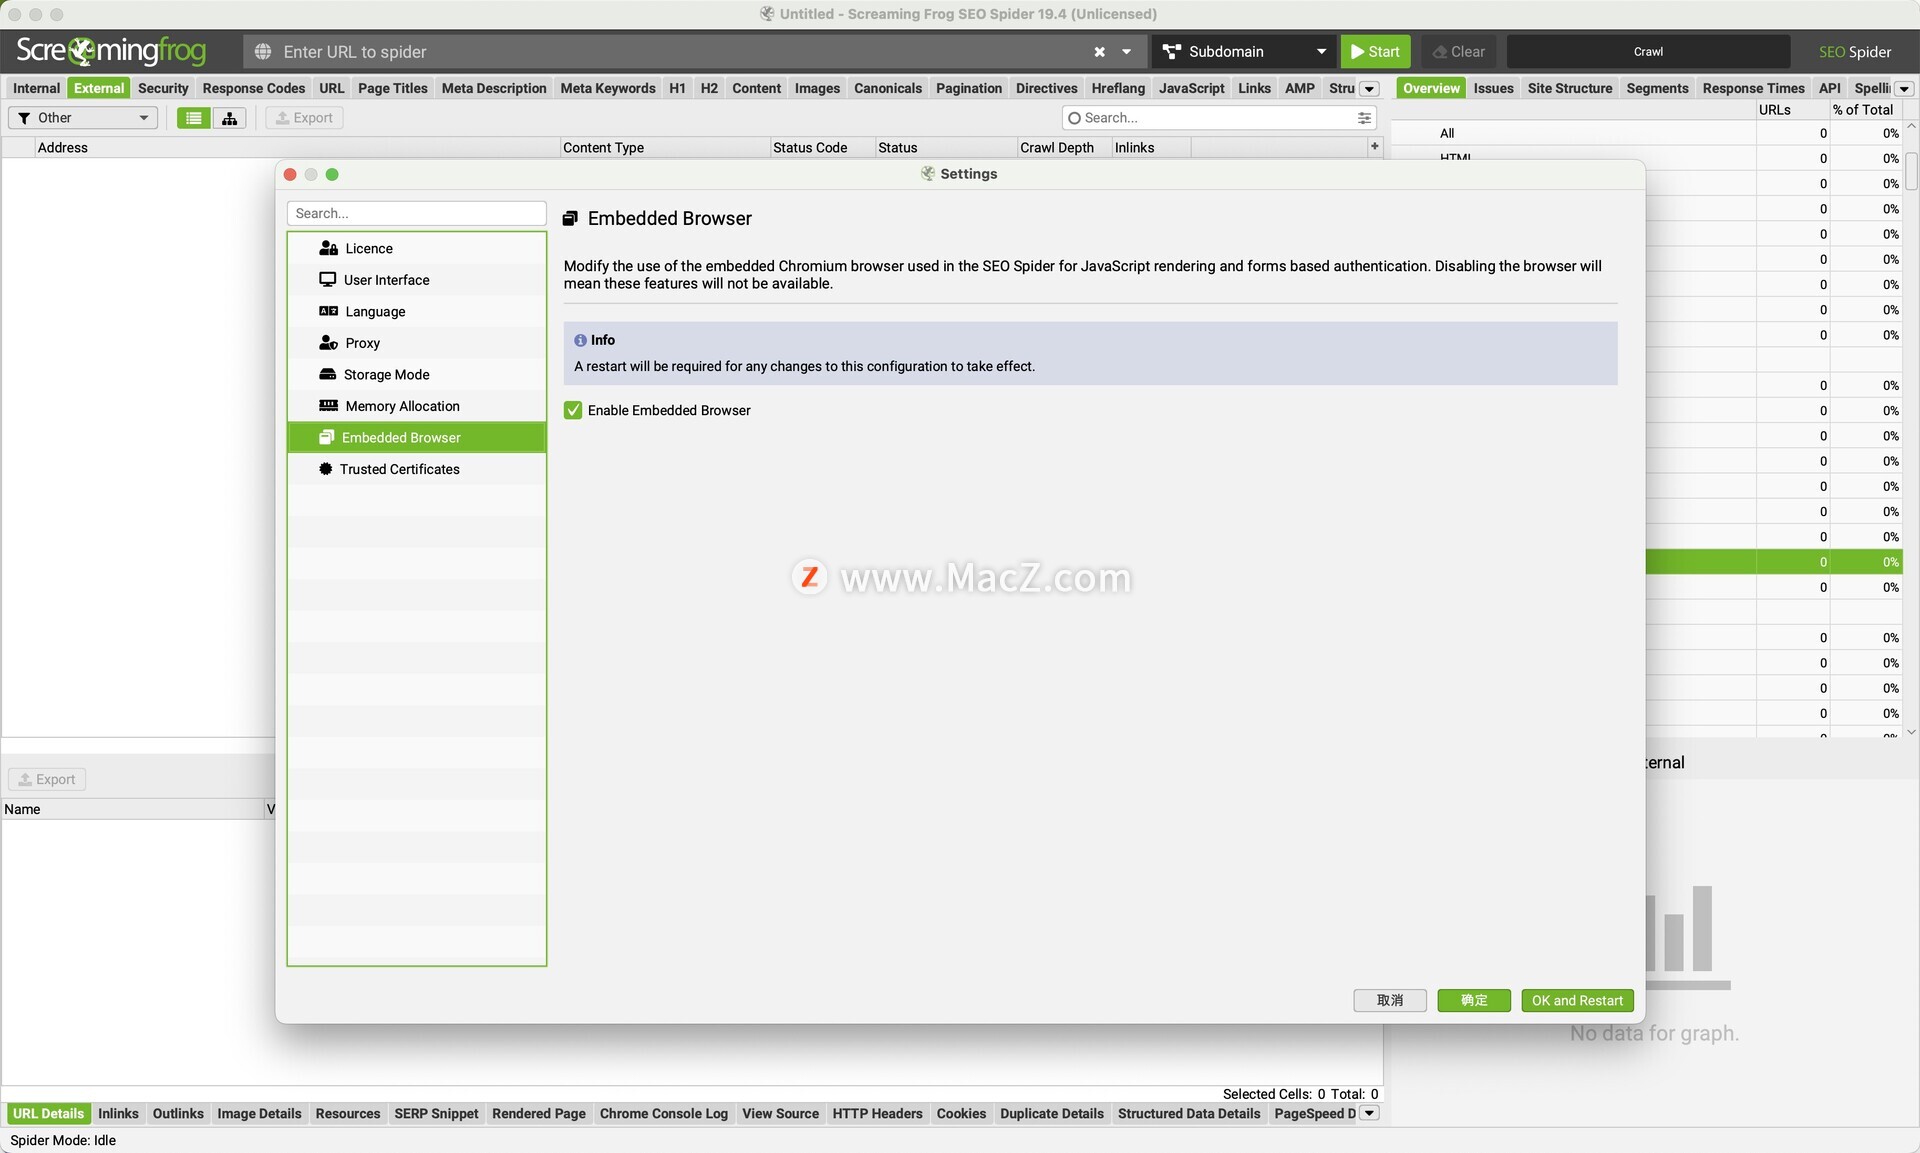Open Memory Allocation icon
Screen dimensions: 1920x1153
(x=328, y=406)
